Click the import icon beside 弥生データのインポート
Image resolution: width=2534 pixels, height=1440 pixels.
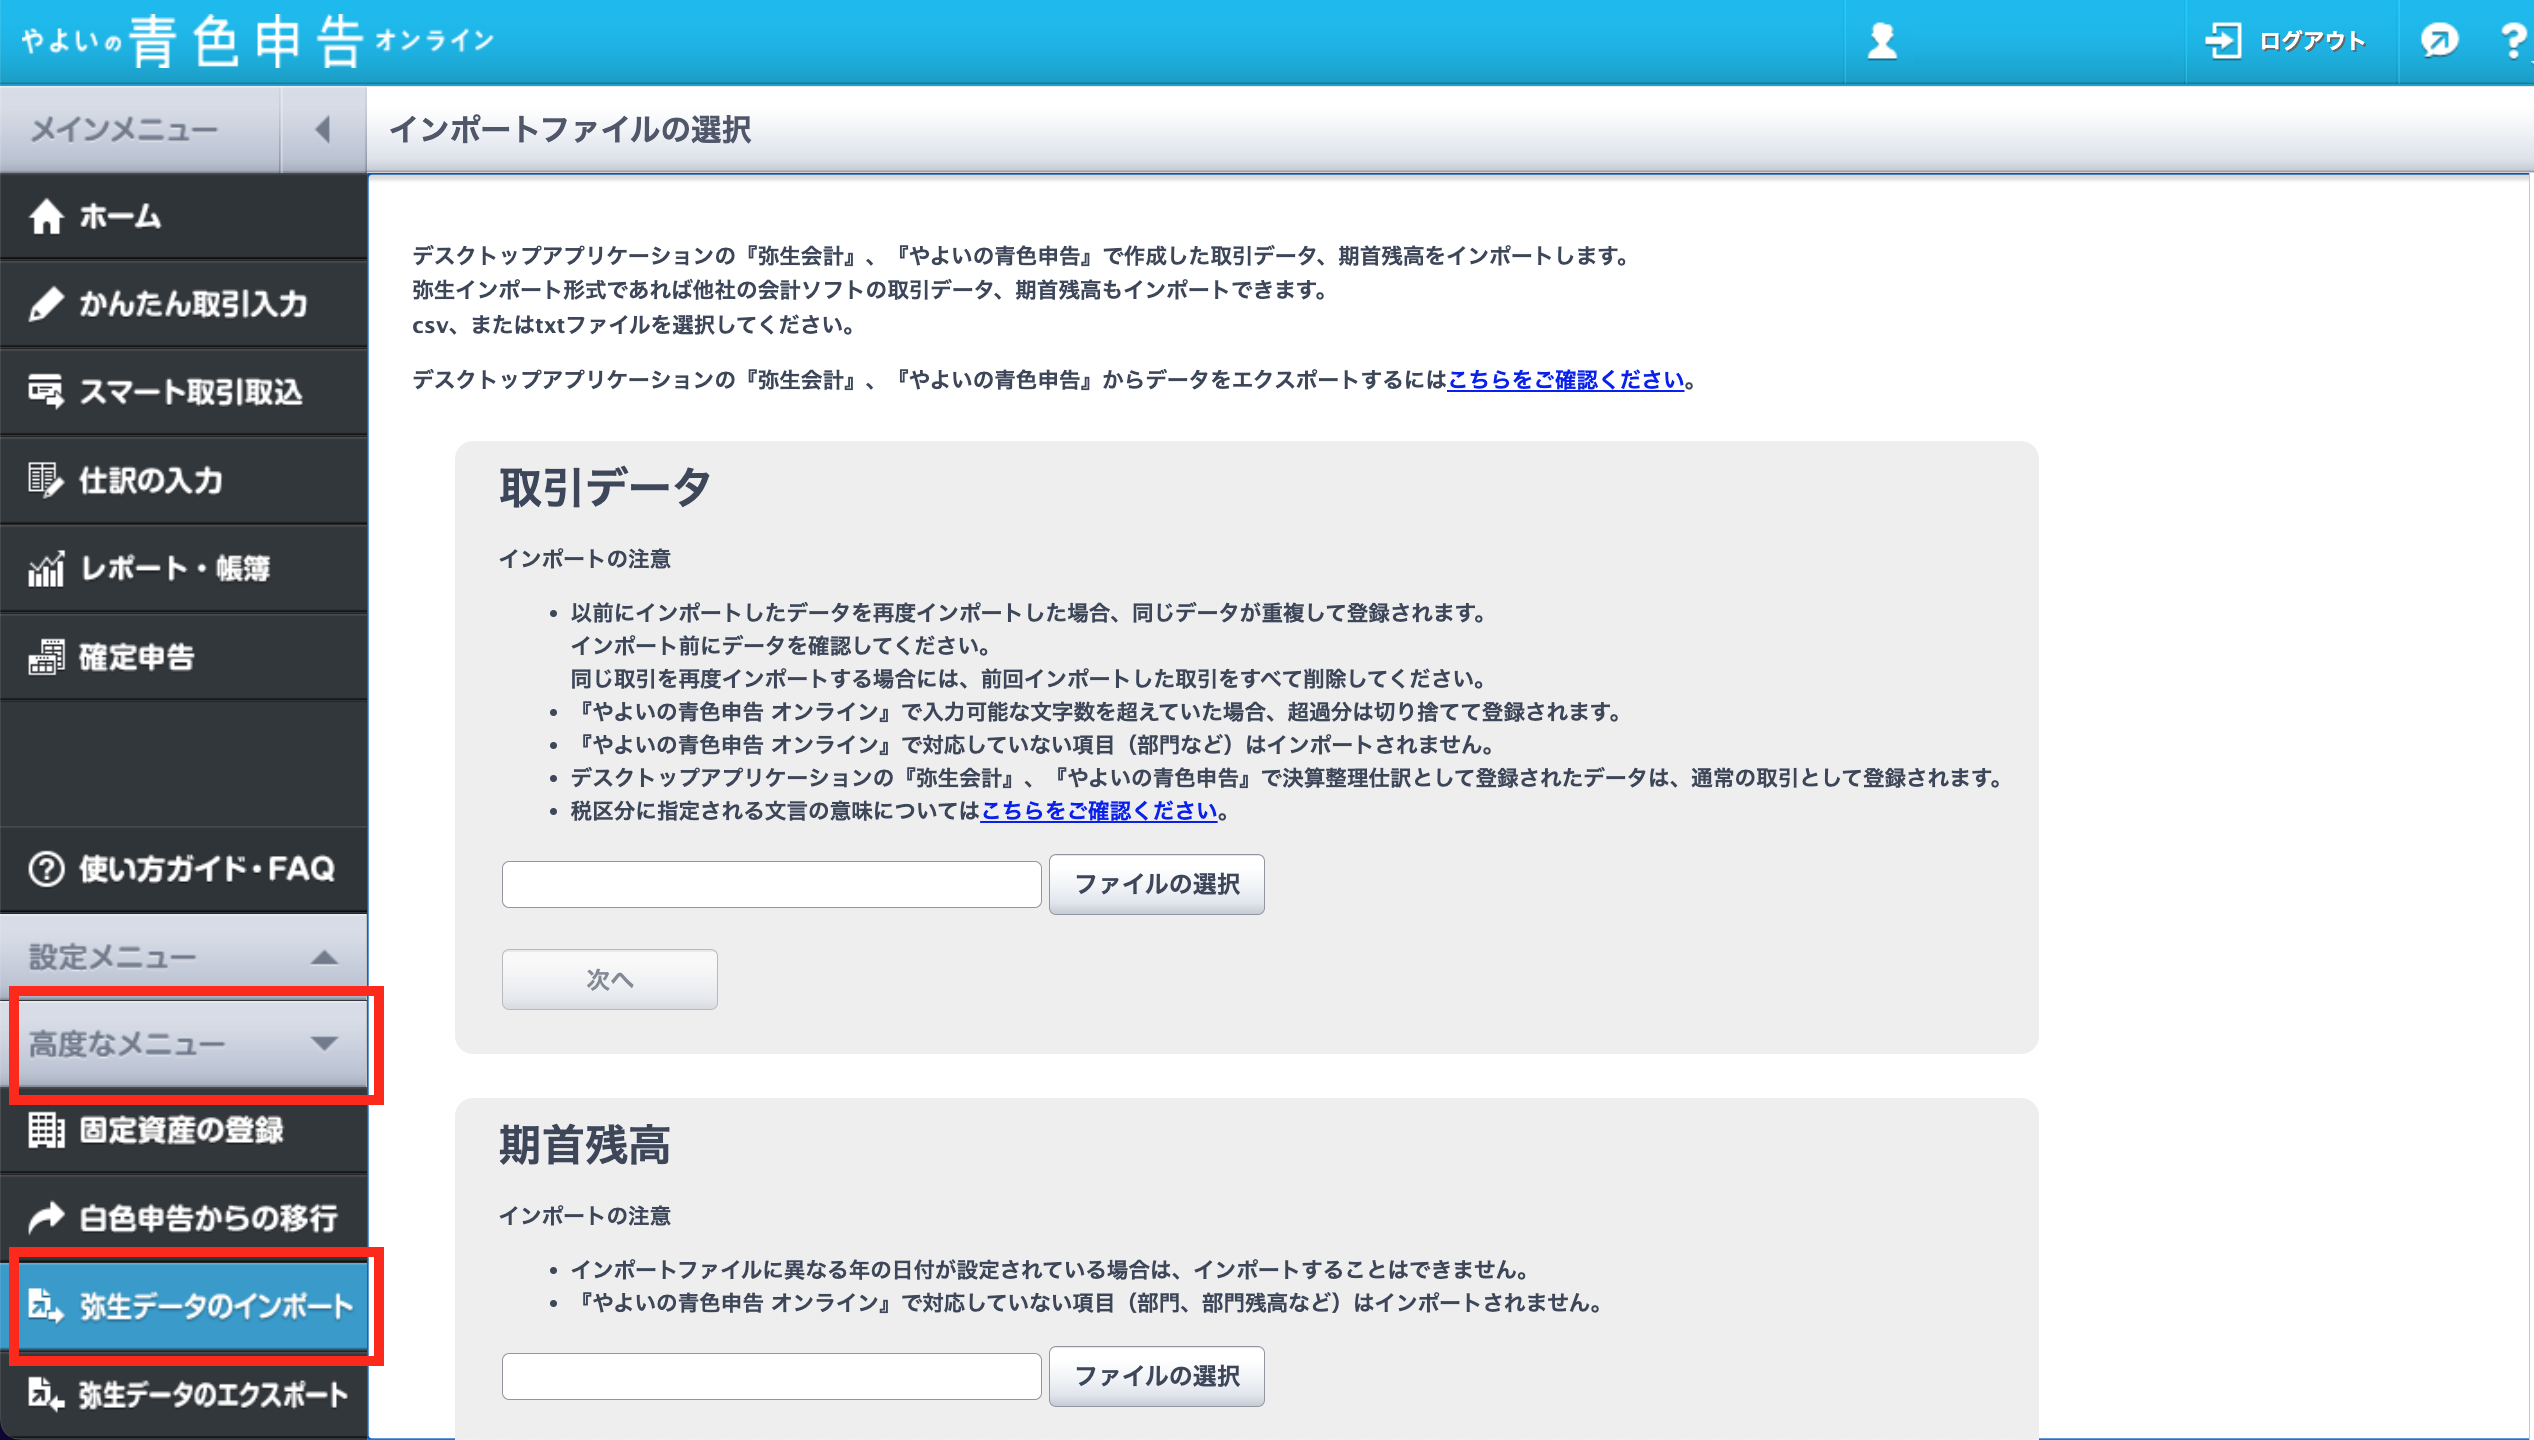coord(46,1306)
